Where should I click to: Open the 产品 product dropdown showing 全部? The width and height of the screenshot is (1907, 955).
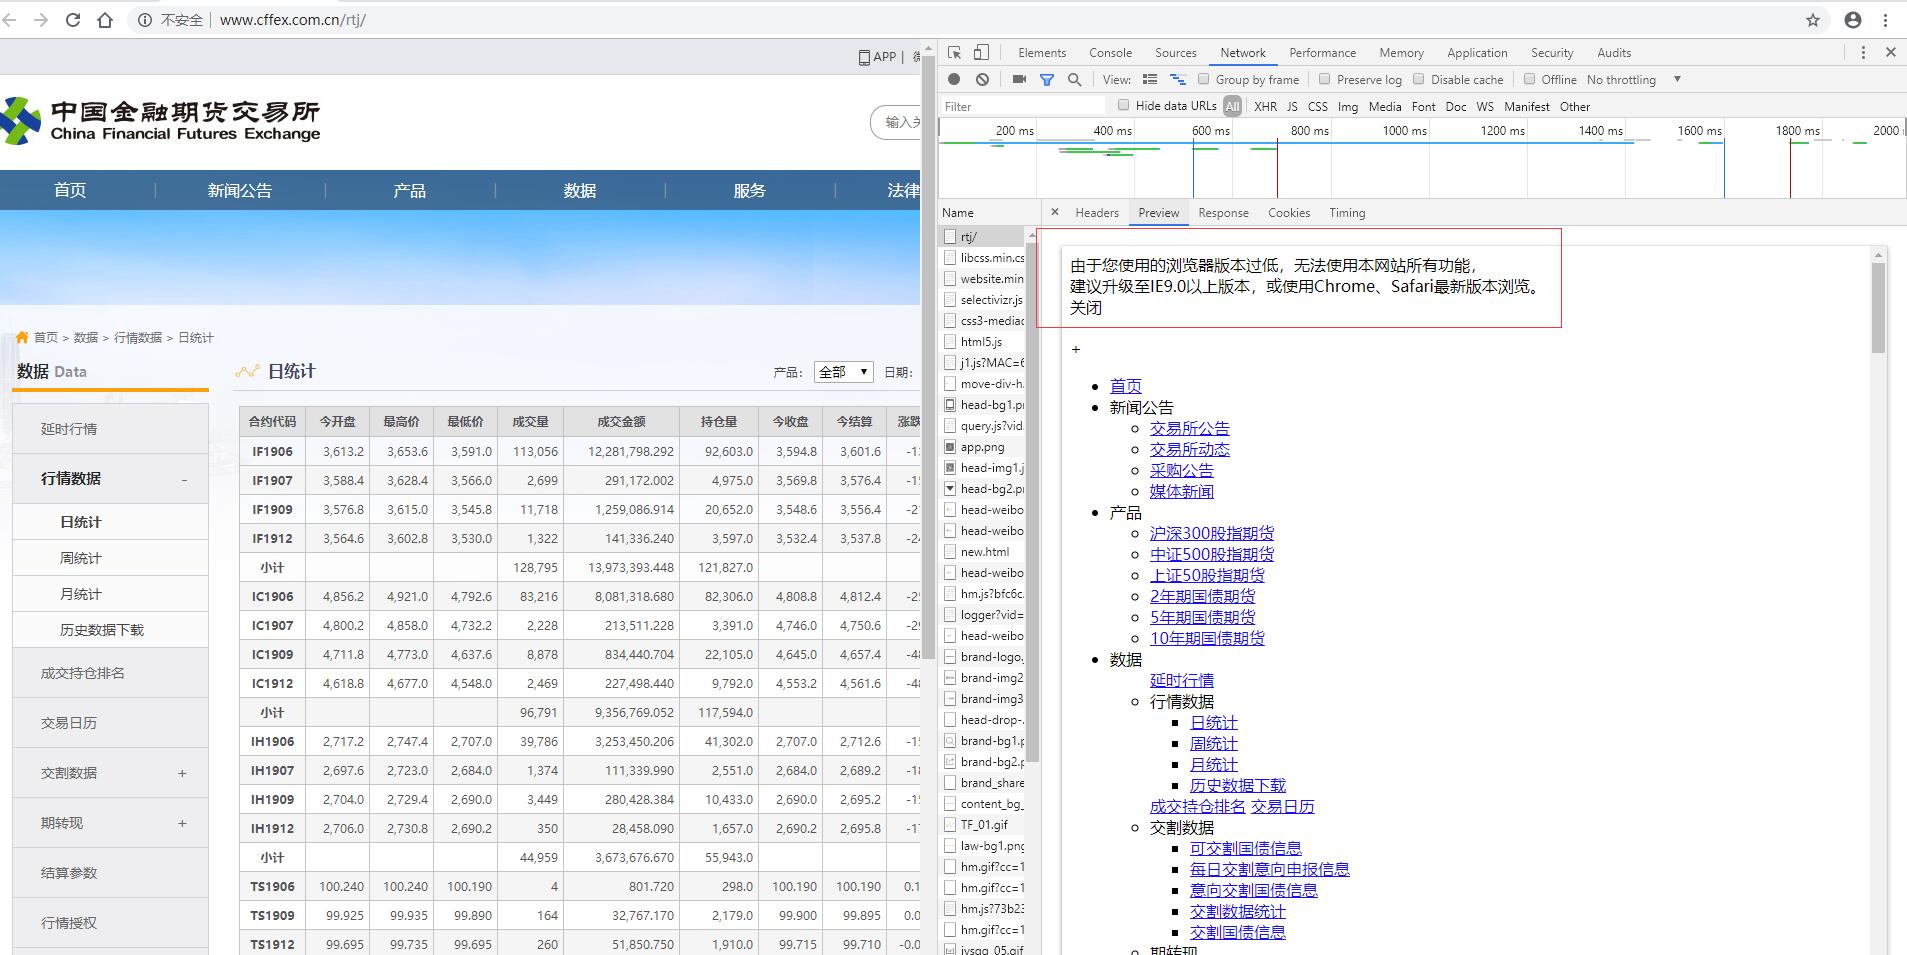(844, 372)
